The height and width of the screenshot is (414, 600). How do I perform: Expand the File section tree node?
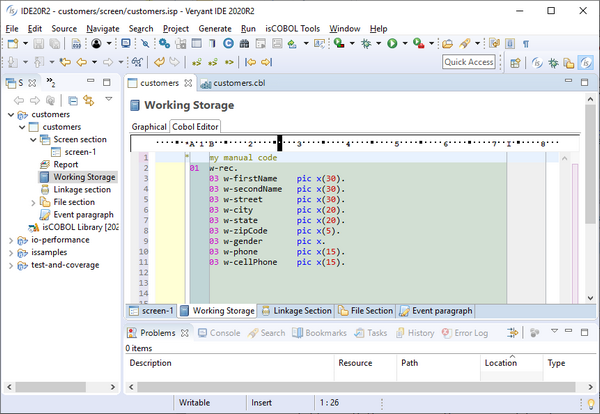click(33, 202)
